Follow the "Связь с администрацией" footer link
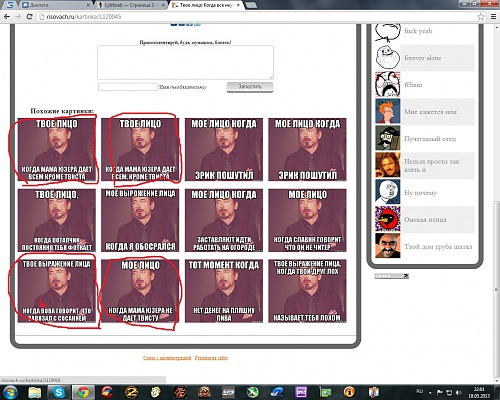 pos(167,358)
